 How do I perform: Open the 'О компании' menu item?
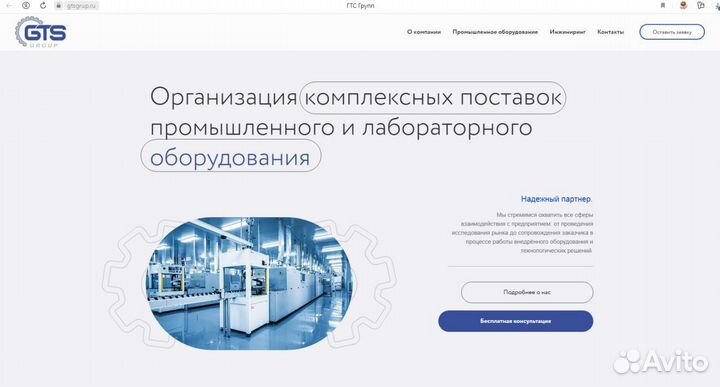coord(423,32)
